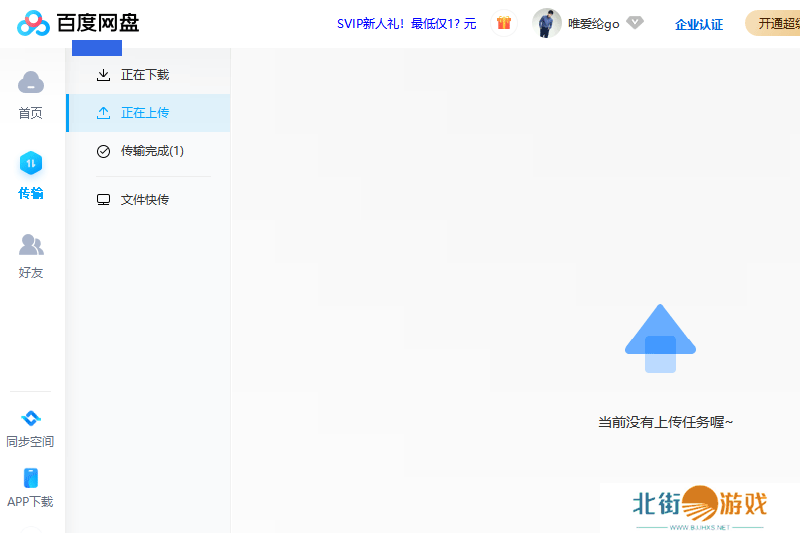Click the 开通超级 membership button
This screenshot has height=533, width=800.
(775, 24)
